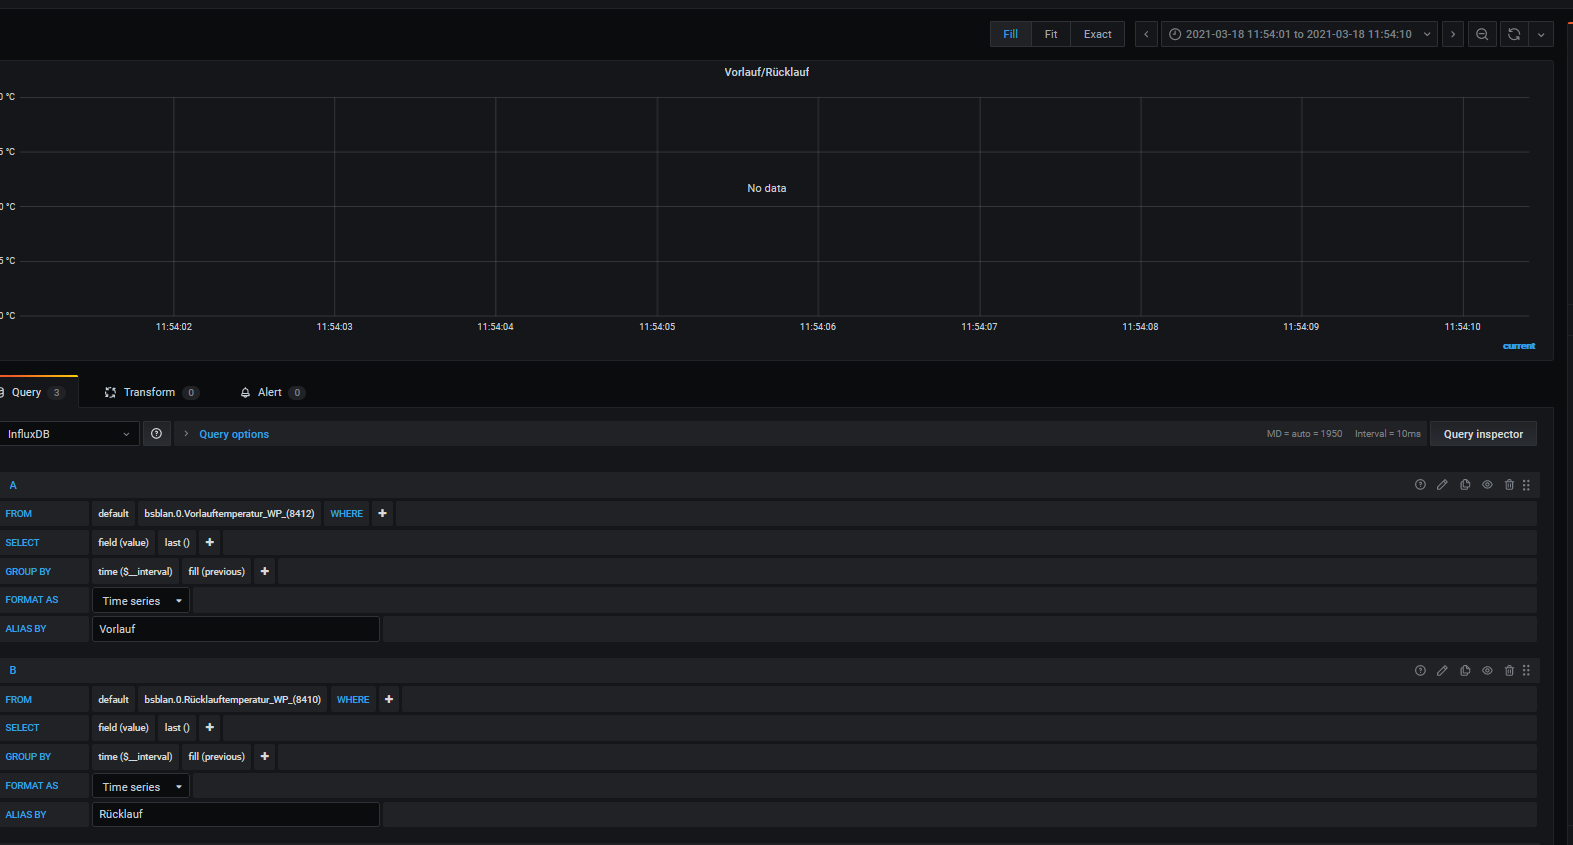This screenshot has width=1573, height=845.
Task: Add WHERE condition in query B
Action: [389, 700]
